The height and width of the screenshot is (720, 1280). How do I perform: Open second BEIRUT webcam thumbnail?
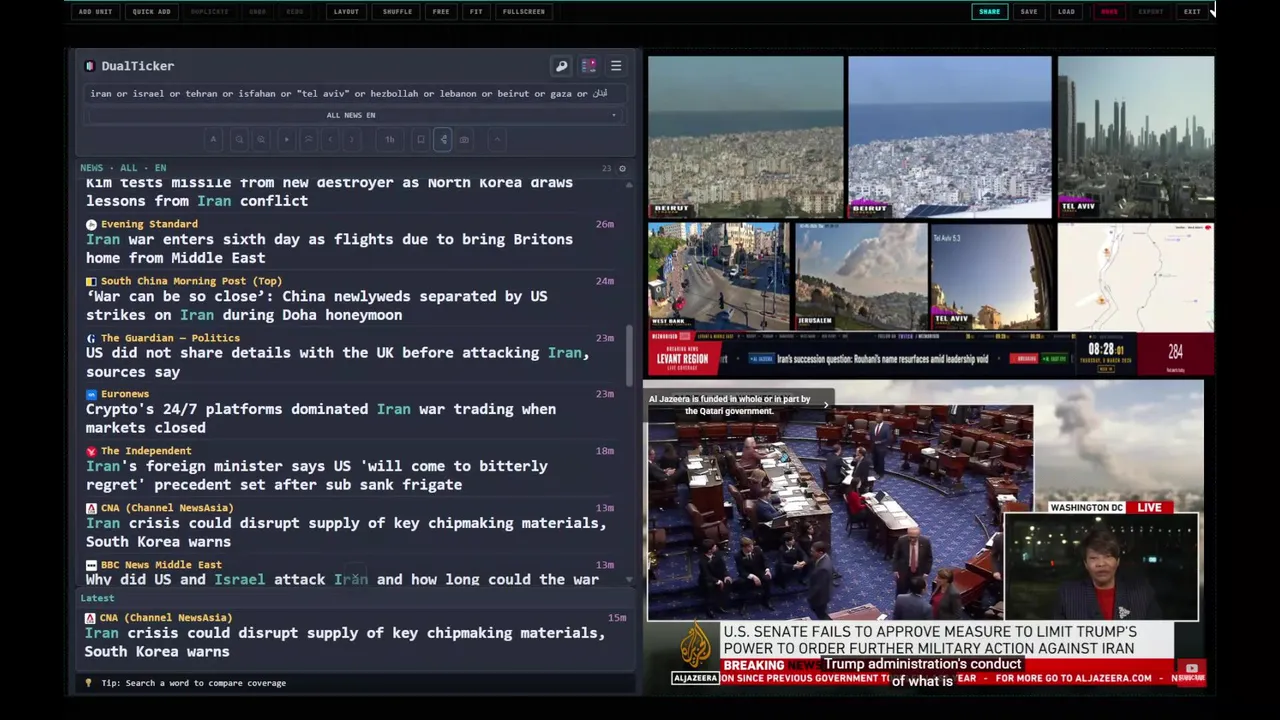(x=949, y=137)
